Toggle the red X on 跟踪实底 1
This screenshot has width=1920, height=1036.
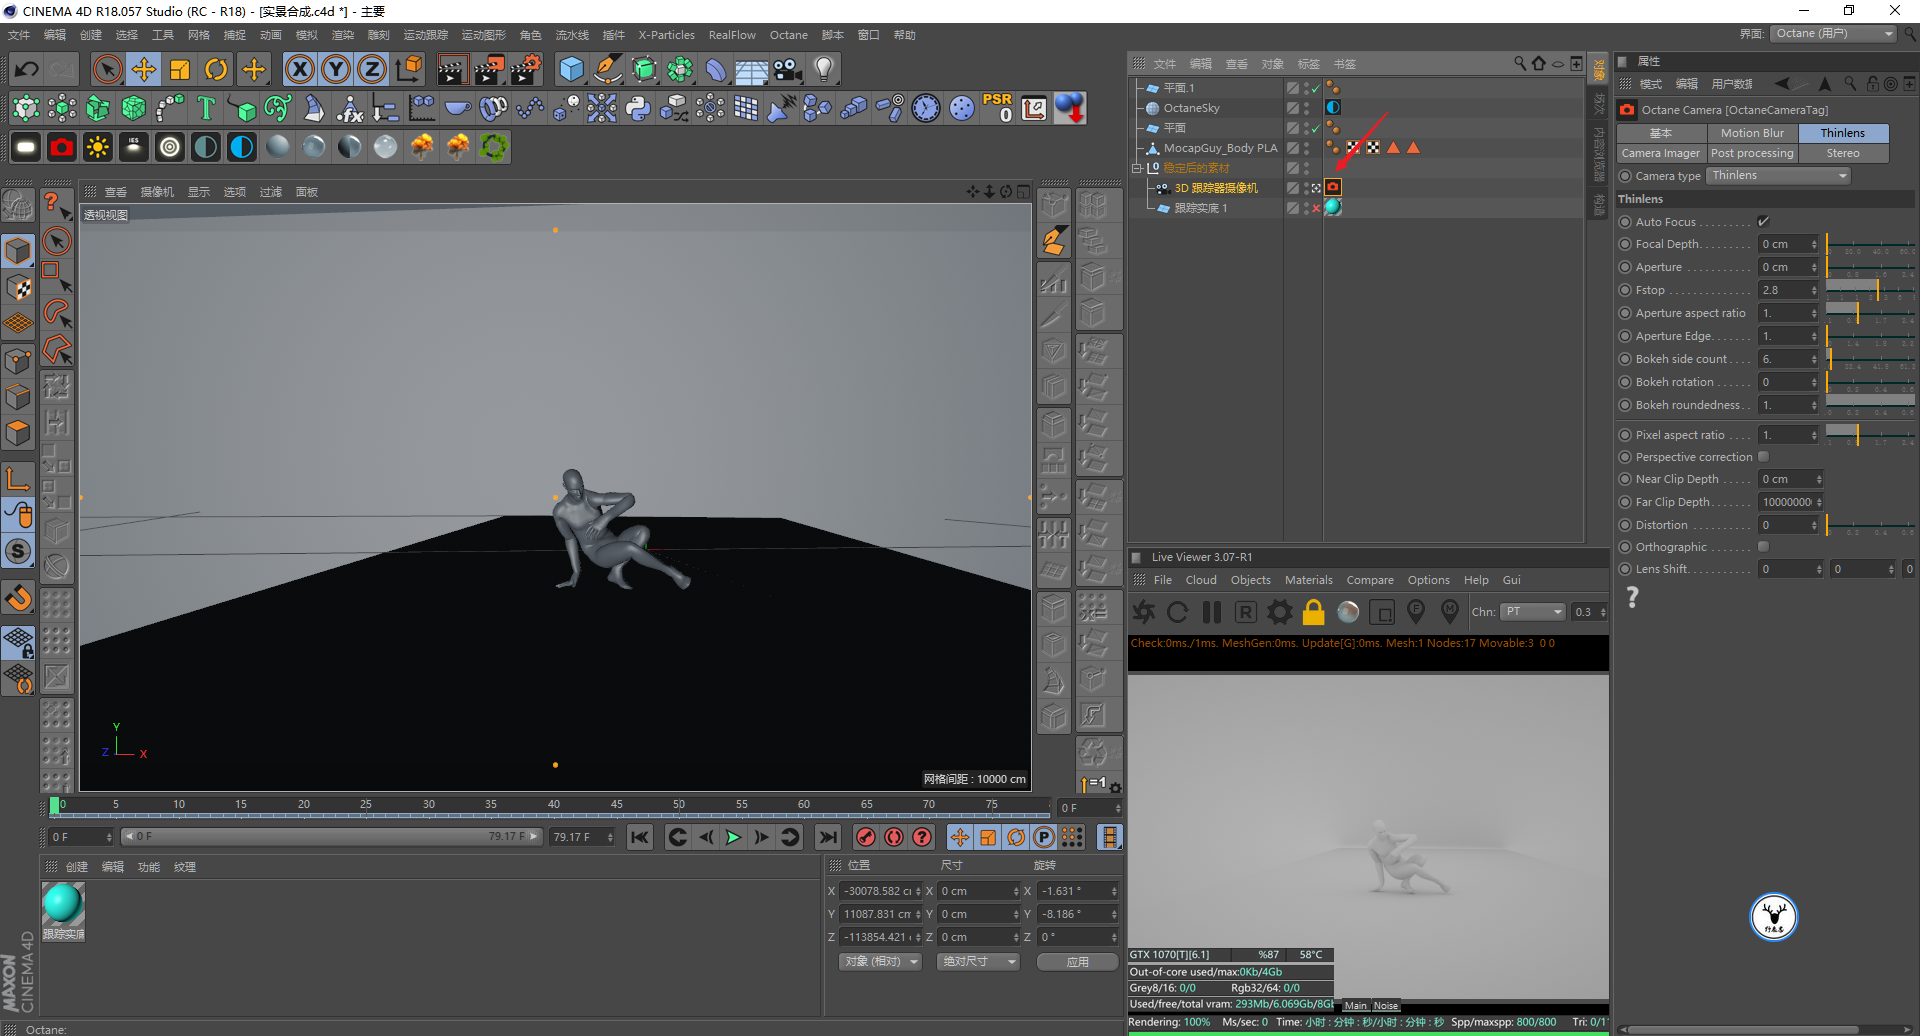pyautogui.click(x=1316, y=208)
